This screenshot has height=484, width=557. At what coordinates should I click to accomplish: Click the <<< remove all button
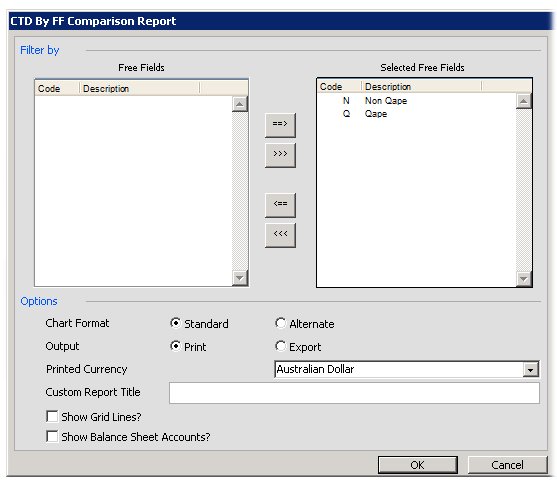point(280,235)
